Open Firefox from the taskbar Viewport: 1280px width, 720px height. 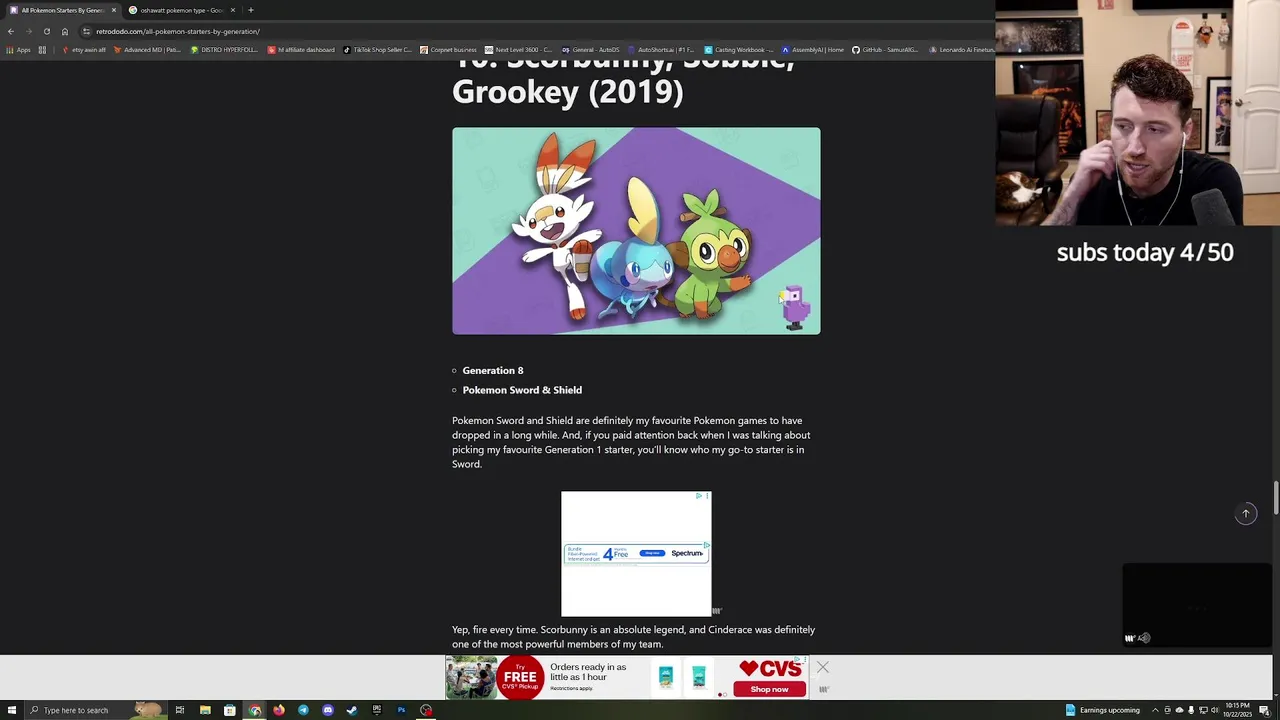click(278, 710)
